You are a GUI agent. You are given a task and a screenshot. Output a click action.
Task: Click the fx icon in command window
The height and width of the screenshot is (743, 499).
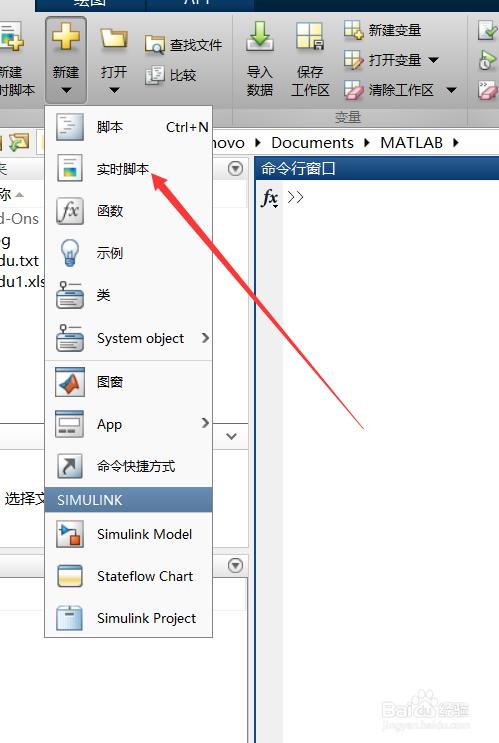pyautogui.click(x=270, y=198)
